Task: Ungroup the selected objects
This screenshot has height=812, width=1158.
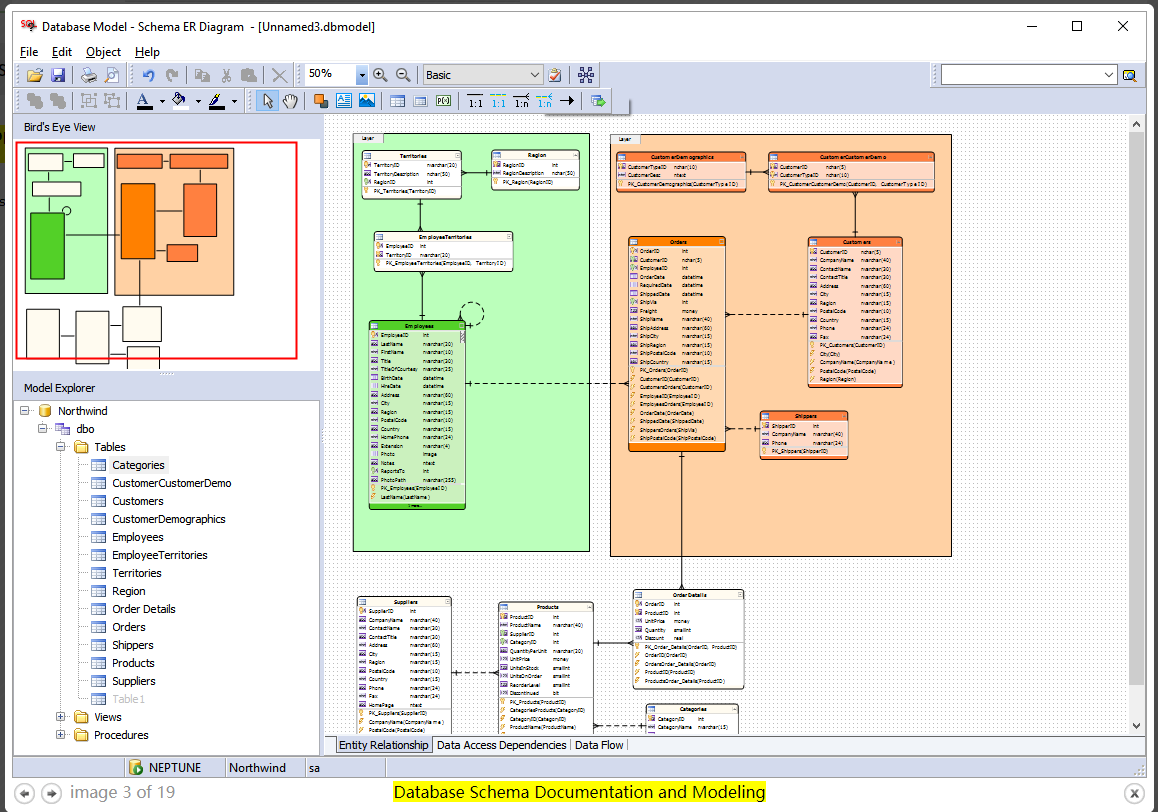Action: pyautogui.click(x=112, y=101)
